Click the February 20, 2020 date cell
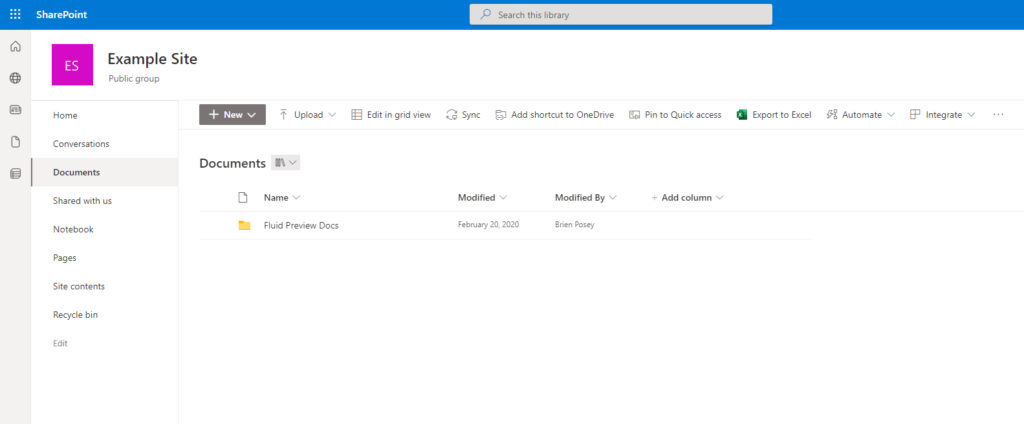 pos(488,225)
